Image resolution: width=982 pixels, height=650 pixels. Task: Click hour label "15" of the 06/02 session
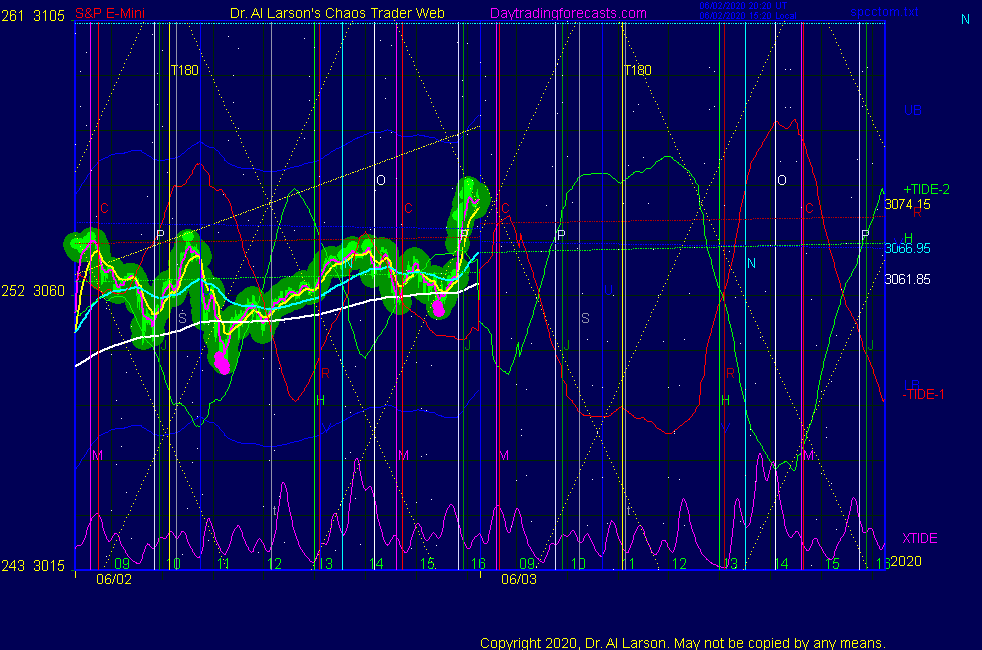[x=427, y=564]
